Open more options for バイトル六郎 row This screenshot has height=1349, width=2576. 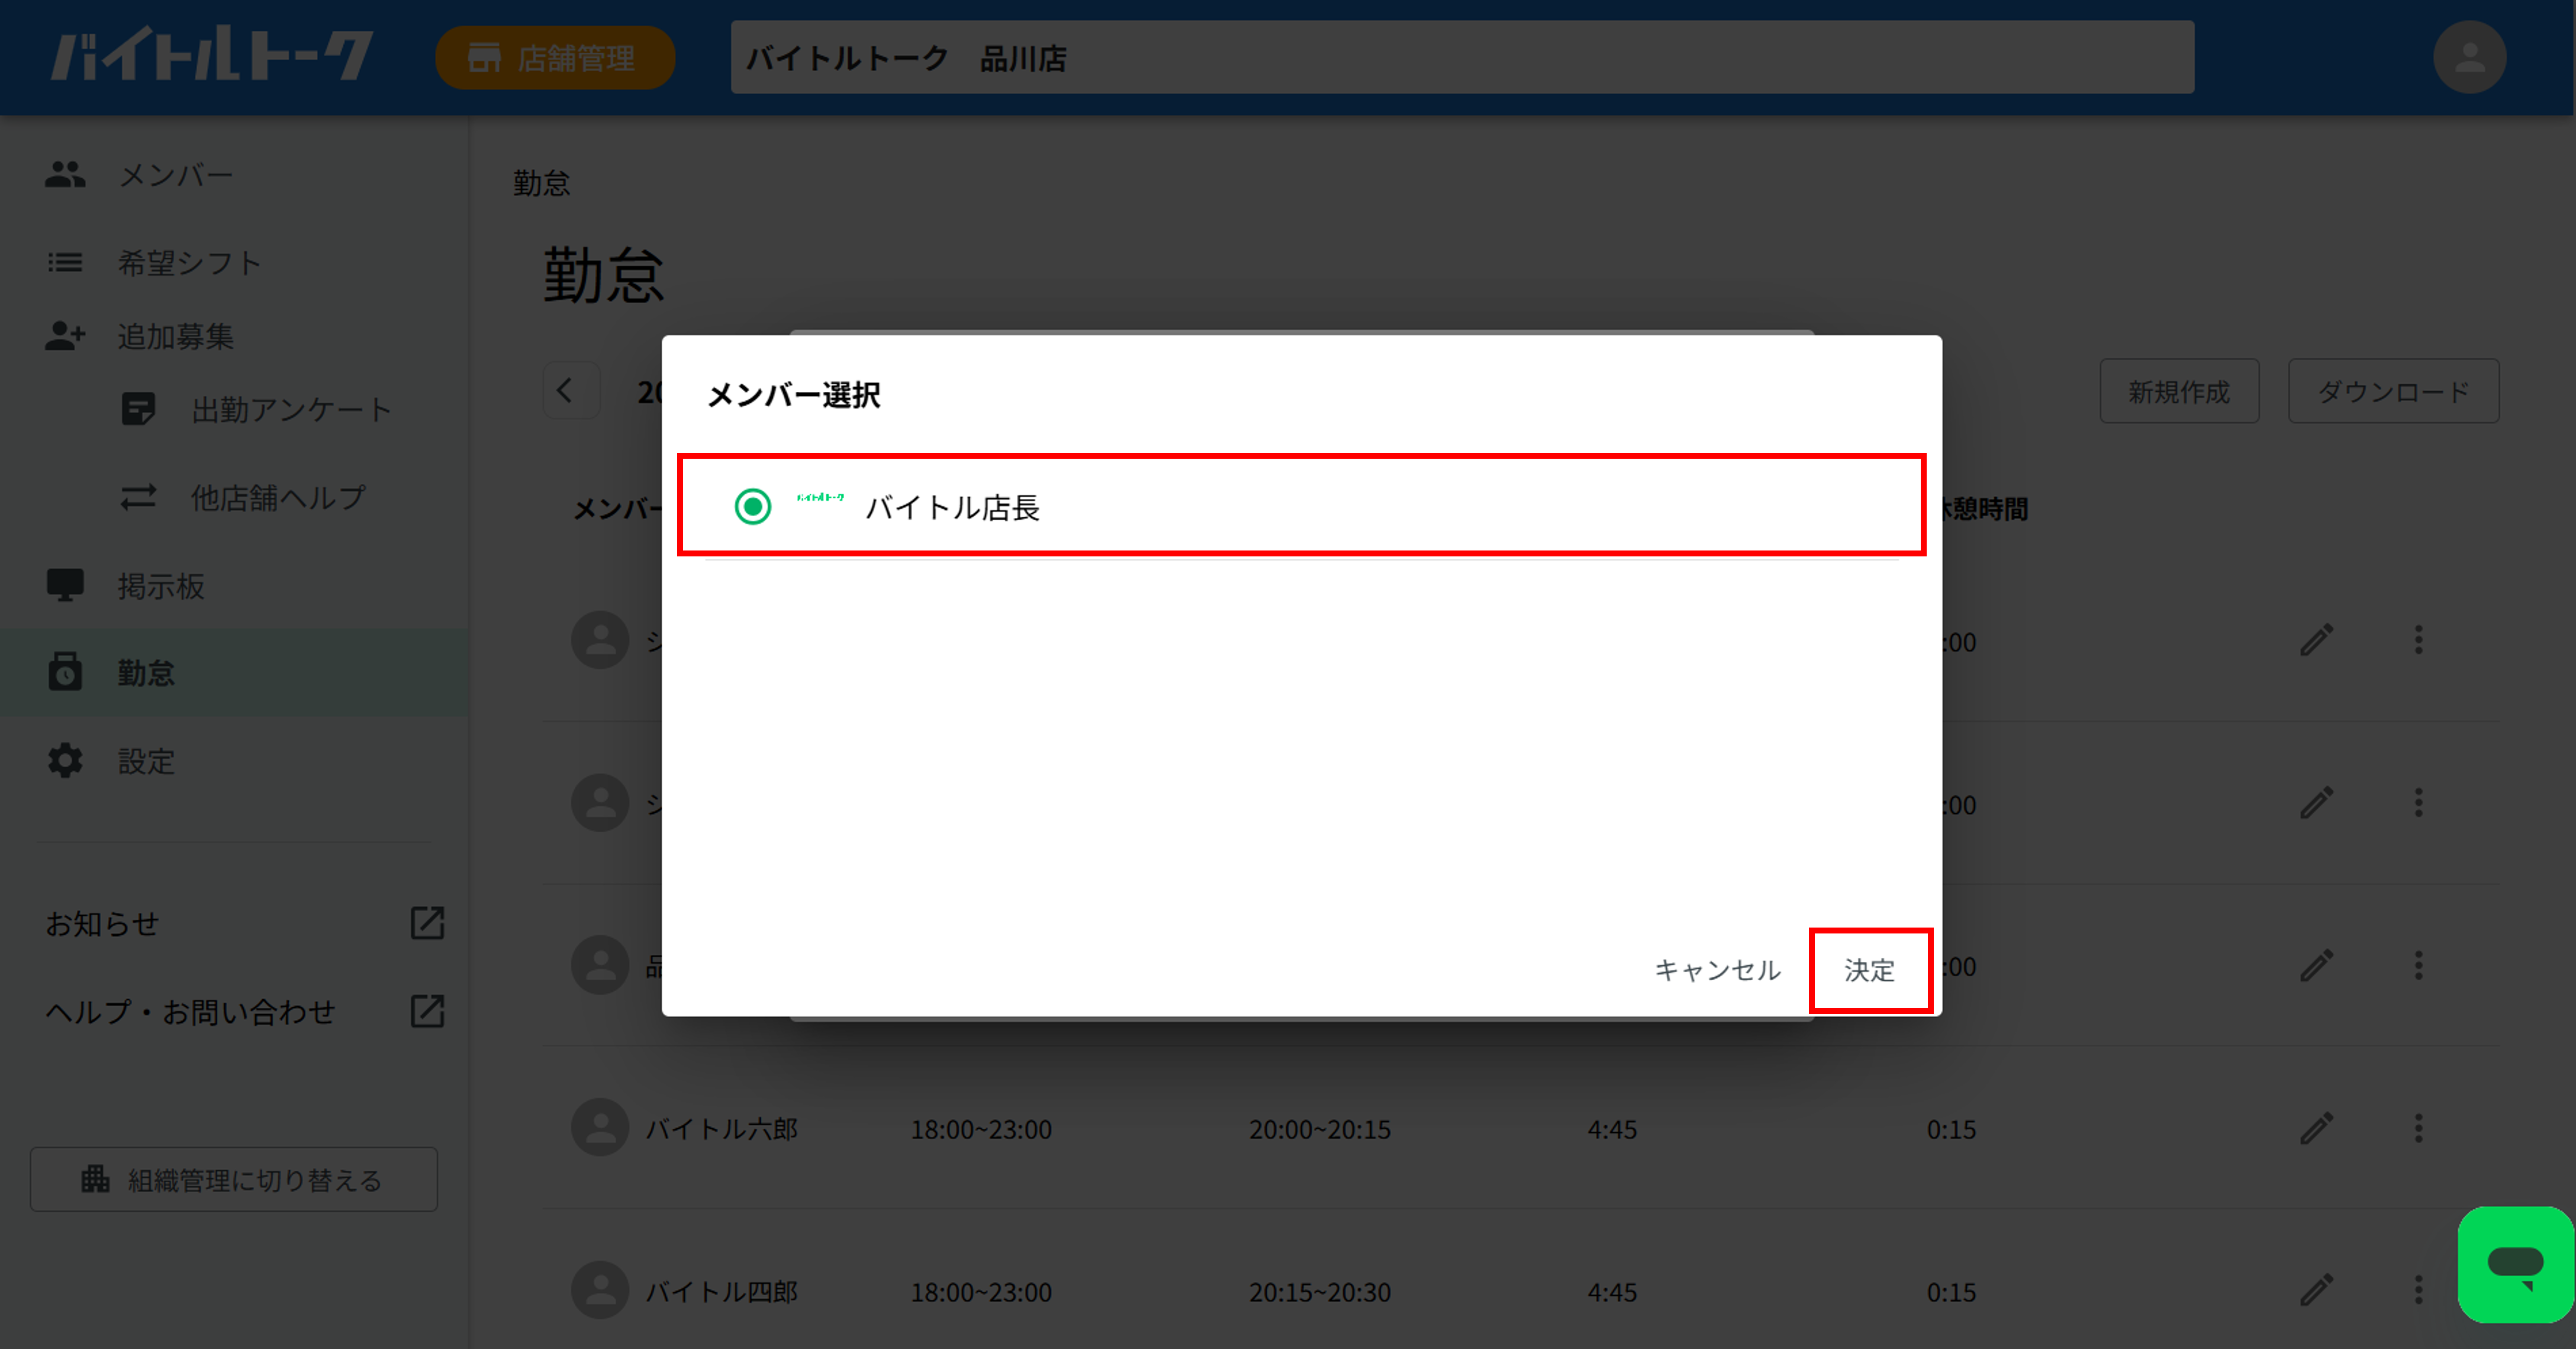(x=2418, y=1129)
